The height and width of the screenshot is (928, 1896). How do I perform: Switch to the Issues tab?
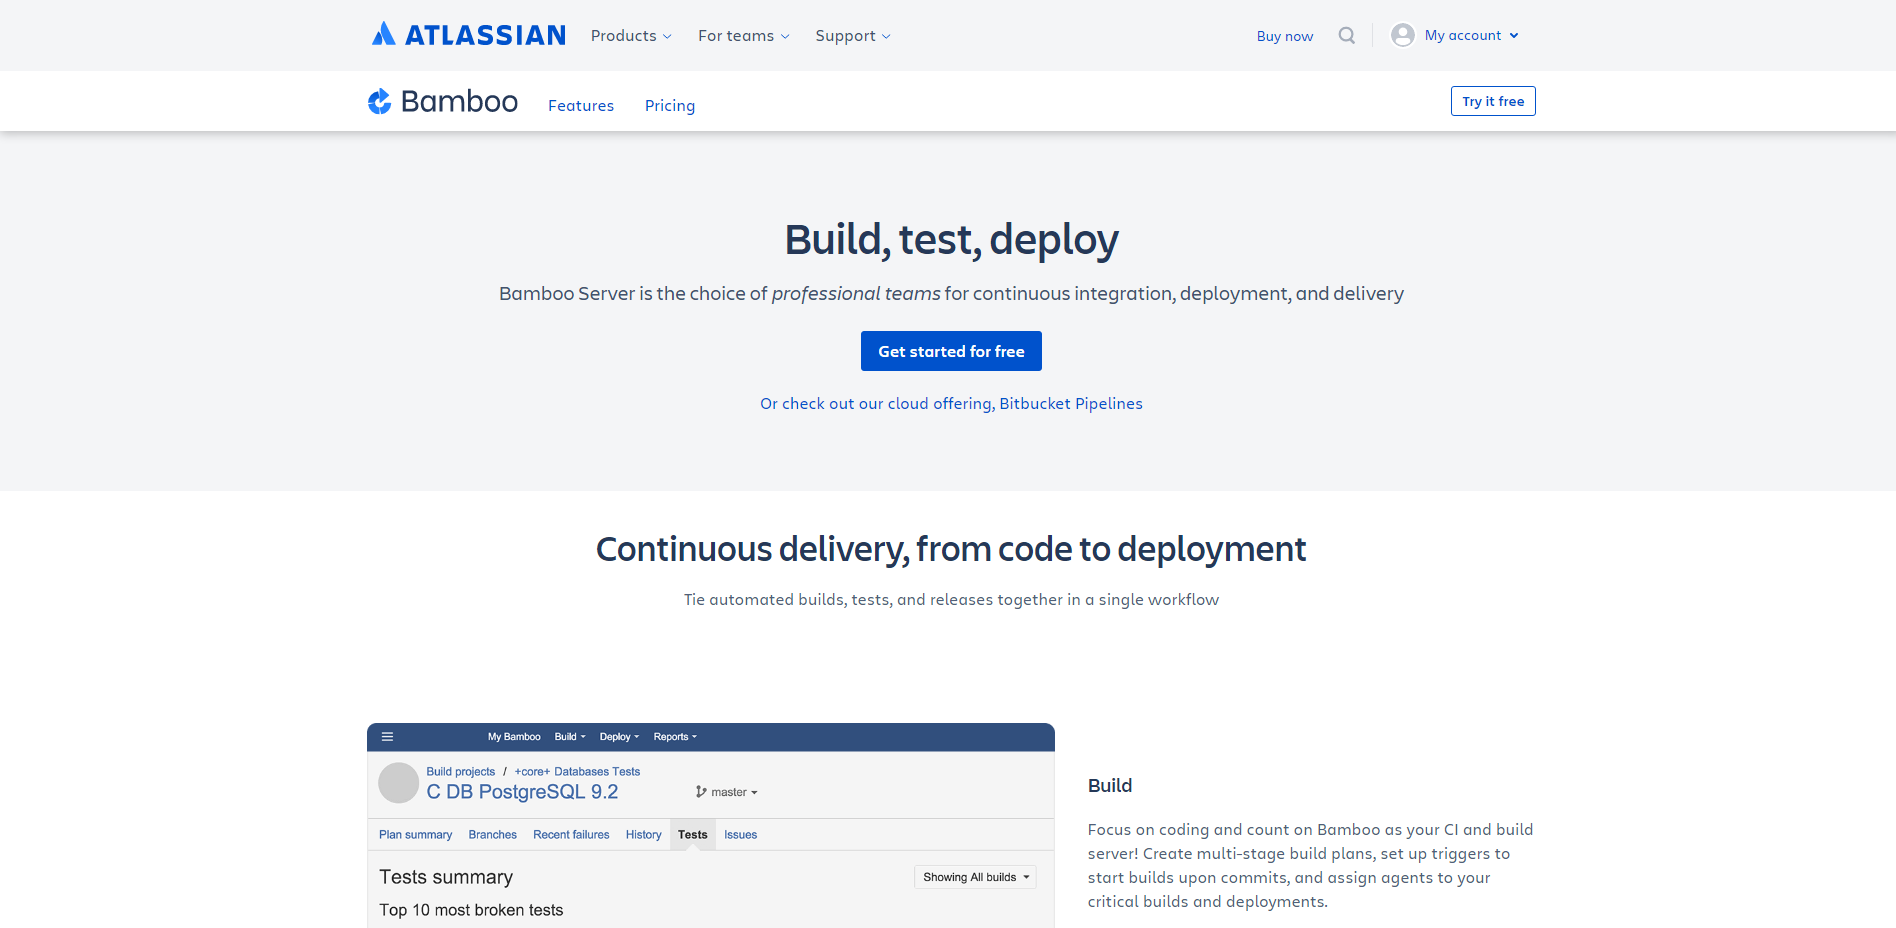[740, 835]
